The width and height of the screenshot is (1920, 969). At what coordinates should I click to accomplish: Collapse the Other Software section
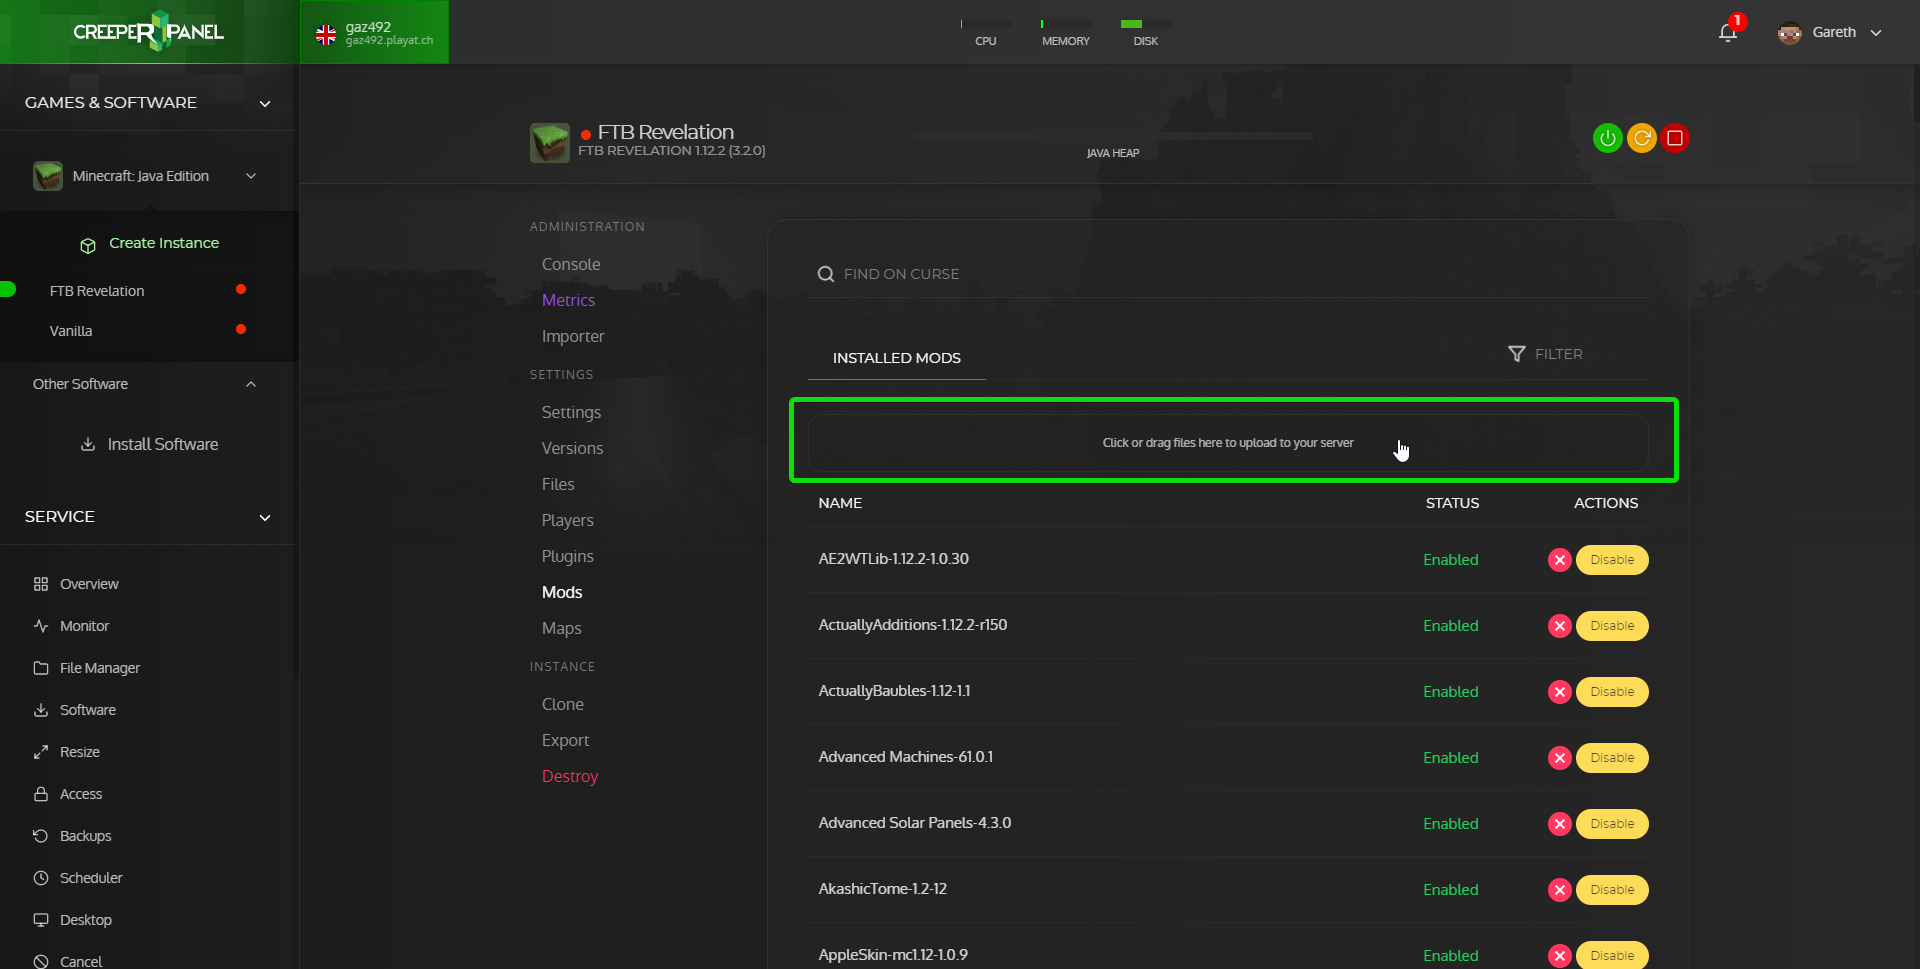pos(251,384)
